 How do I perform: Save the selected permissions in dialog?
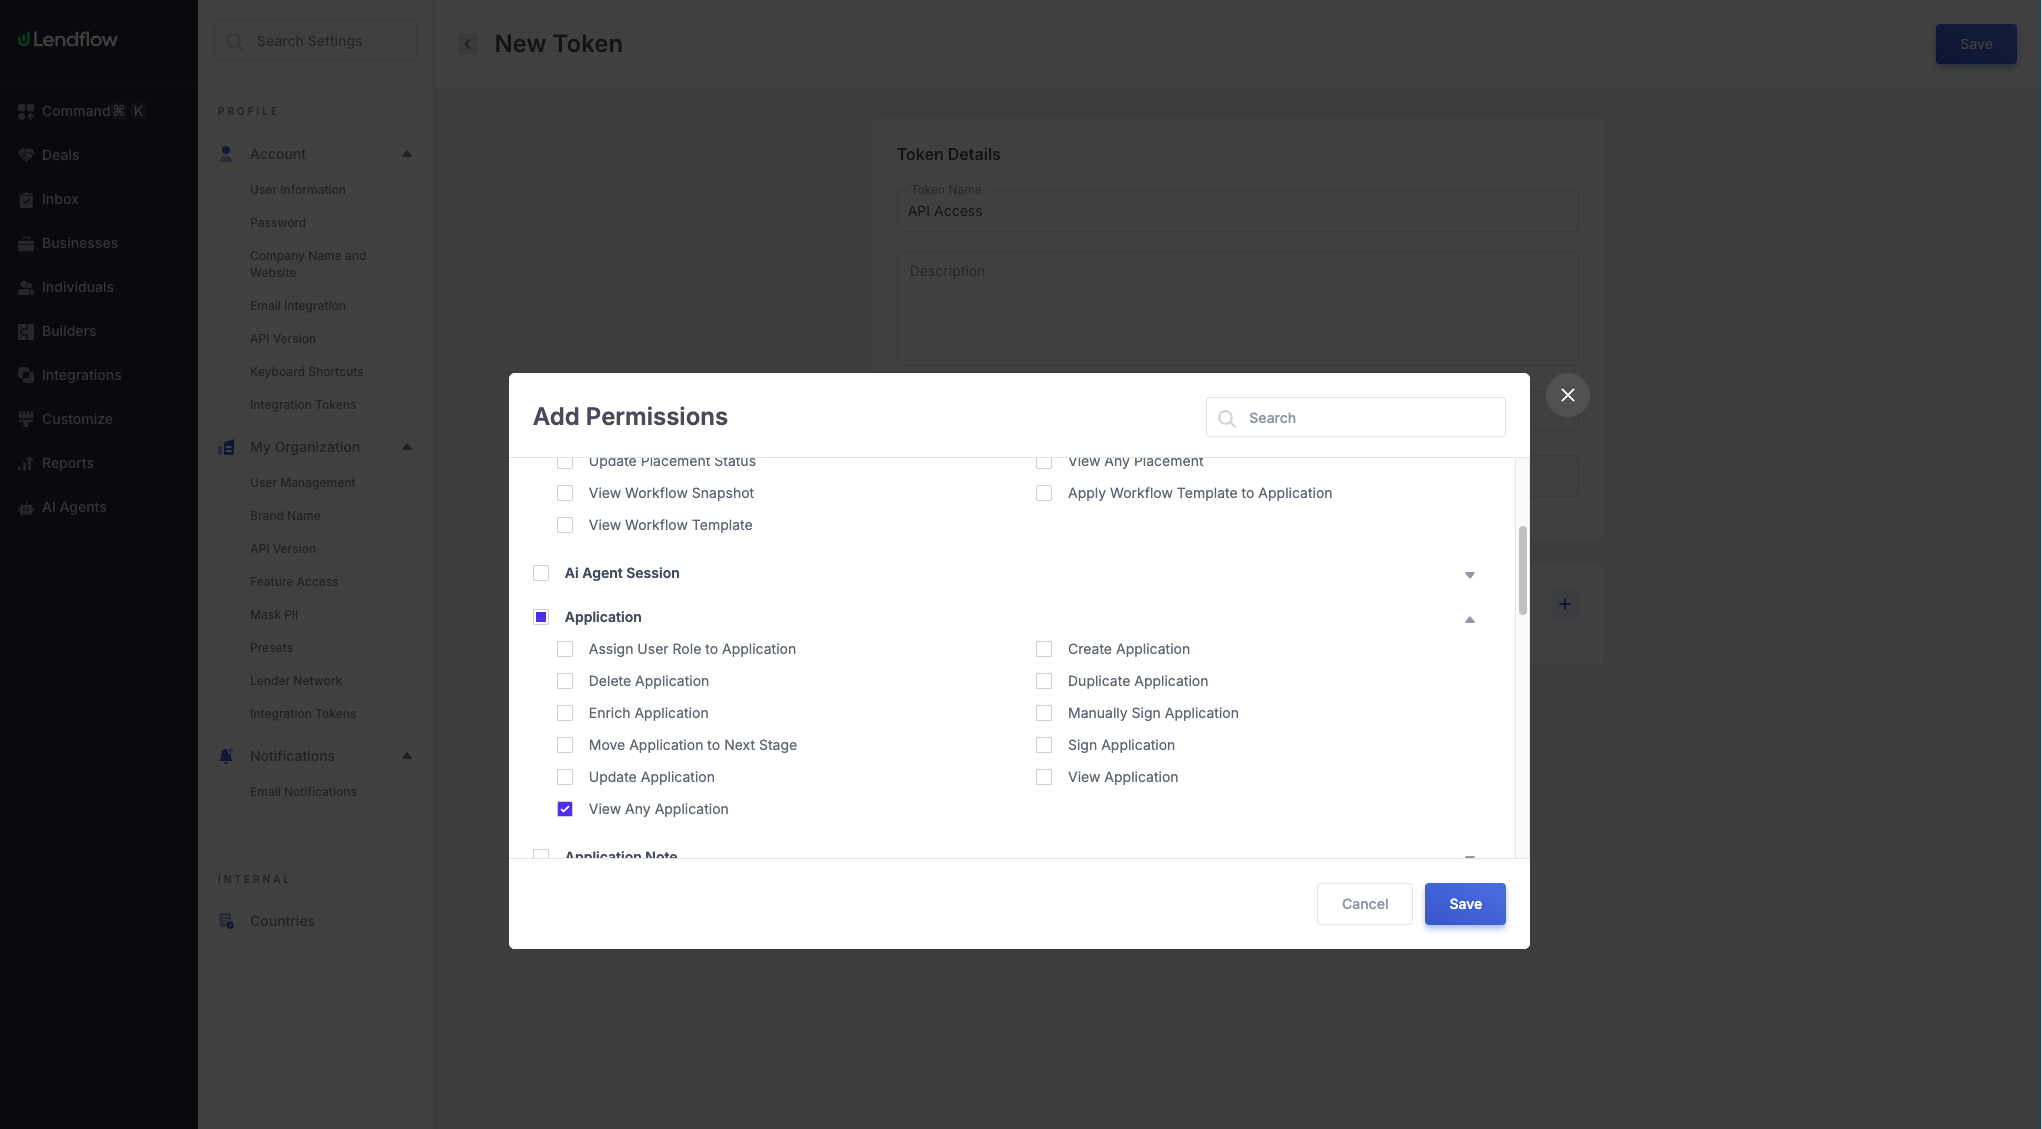click(x=1465, y=904)
